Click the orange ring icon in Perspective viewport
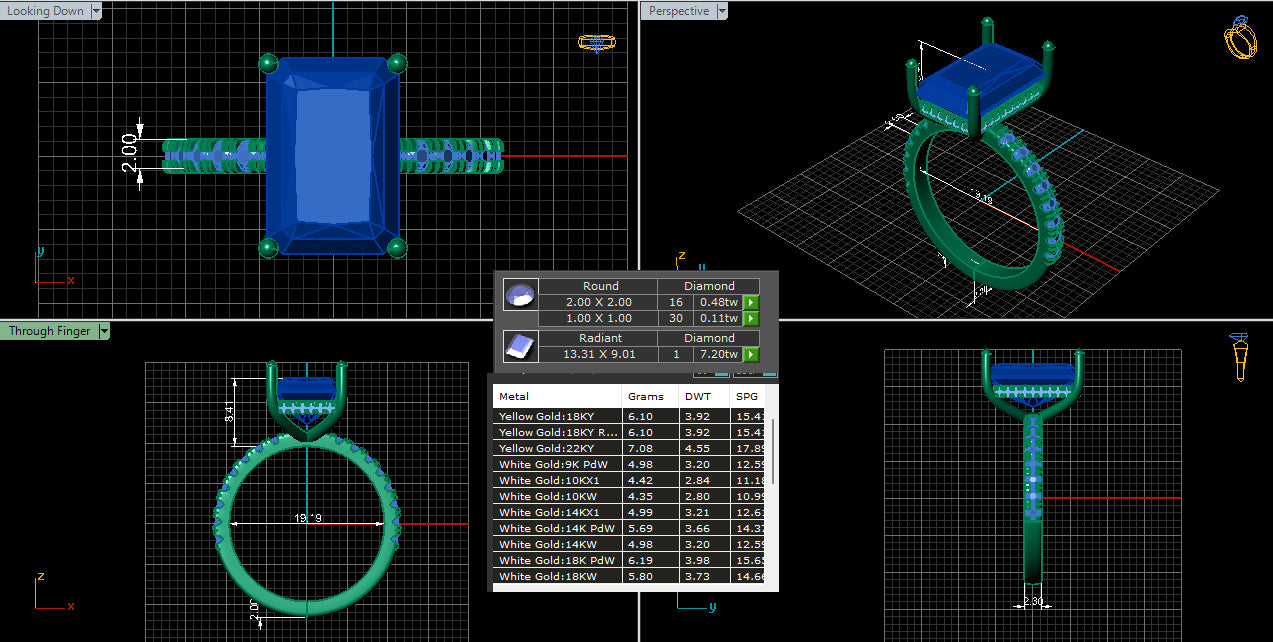The height and width of the screenshot is (642, 1273). coord(1239,39)
